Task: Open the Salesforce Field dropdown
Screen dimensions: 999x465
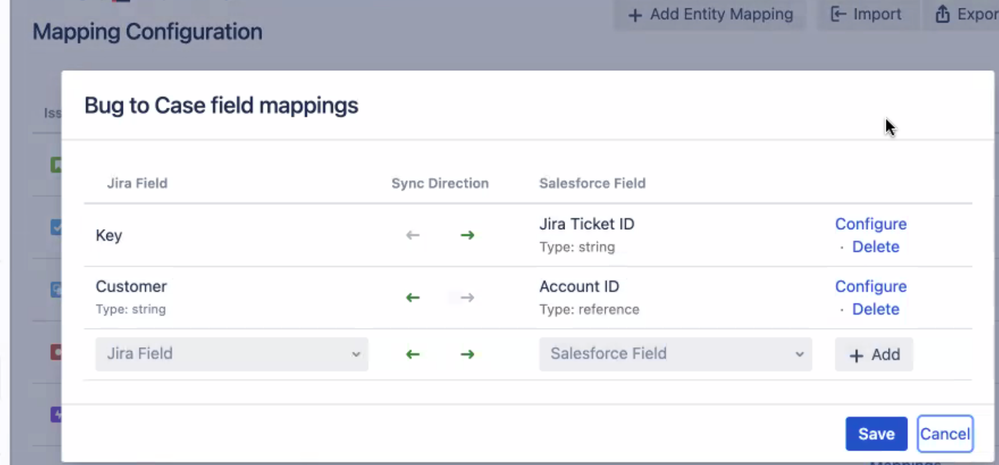Action: [x=675, y=354]
